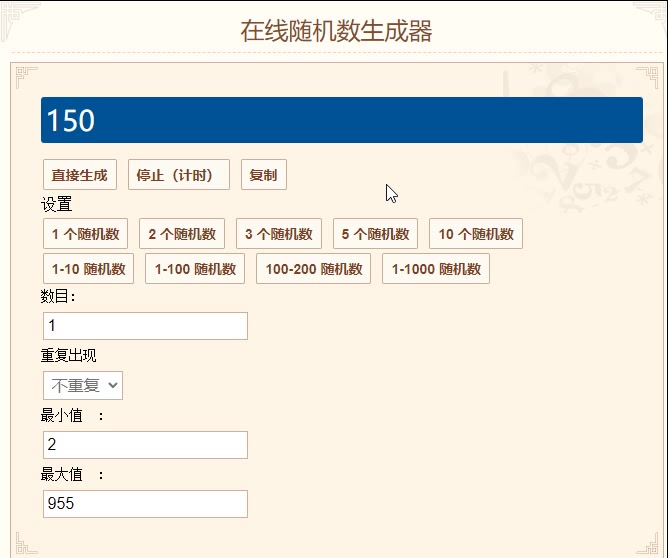Copy the result with 复制 button

click(x=263, y=174)
